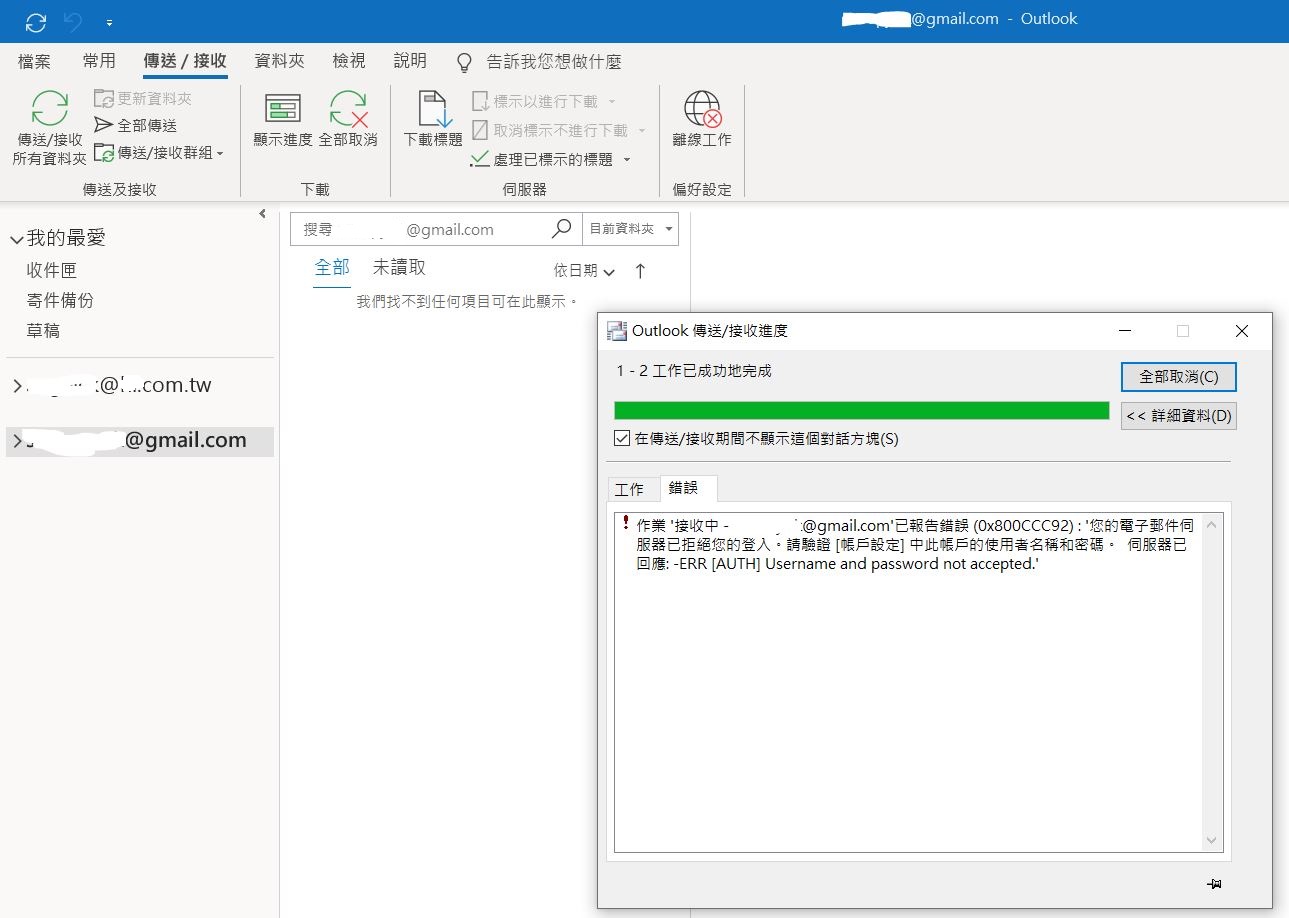Open the 傳送/接收群組 dropdown
Viewport: 1289px width, 918px height.
(x=159, y=153)
